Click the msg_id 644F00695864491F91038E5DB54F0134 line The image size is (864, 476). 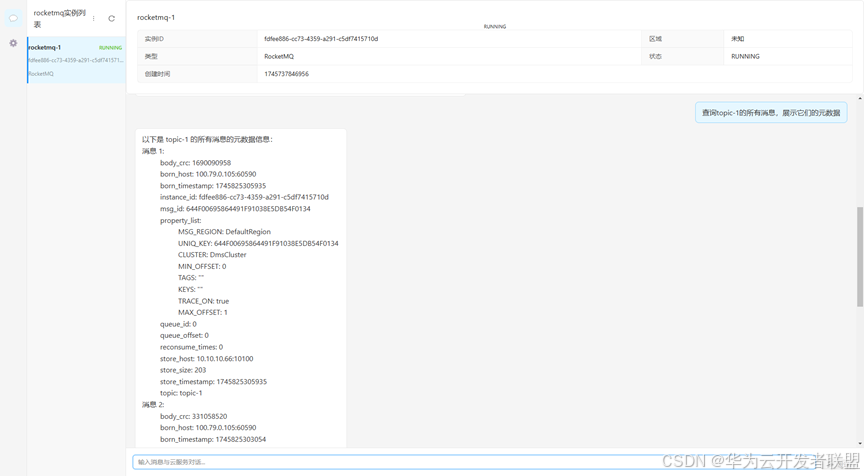coord(235,209)
